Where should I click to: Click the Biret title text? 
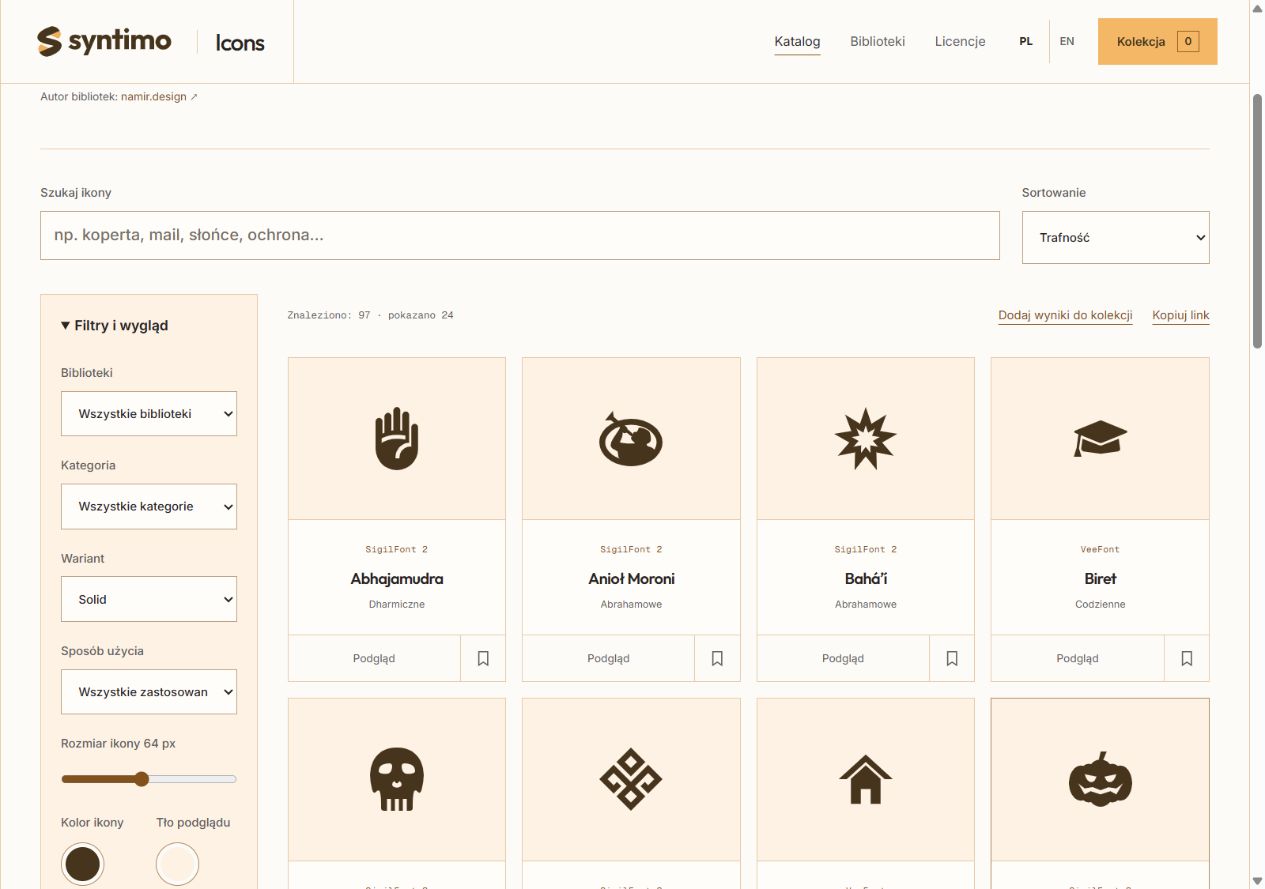point(1100,579)
